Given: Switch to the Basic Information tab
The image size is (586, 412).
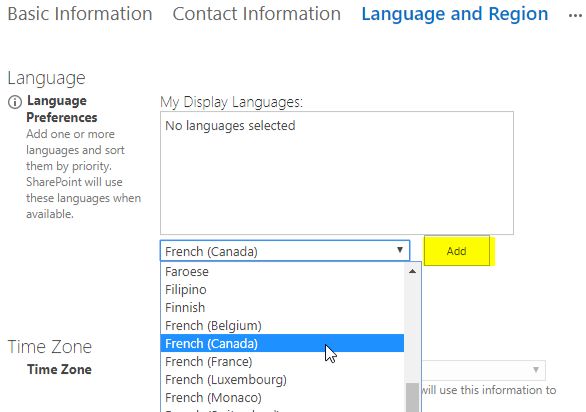Looking at the screenshot, I should coord(80,14).
